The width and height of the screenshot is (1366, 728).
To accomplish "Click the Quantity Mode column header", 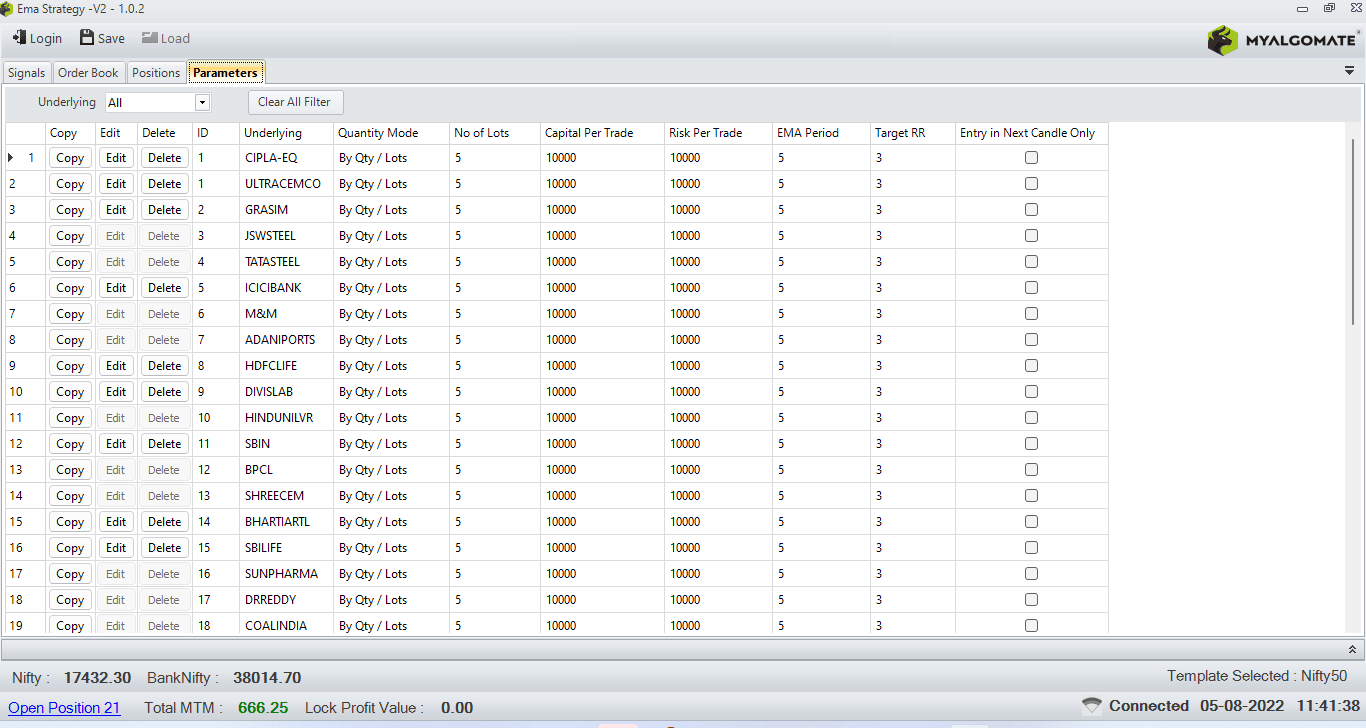I will pyautogui.click(x=391, y=133).
